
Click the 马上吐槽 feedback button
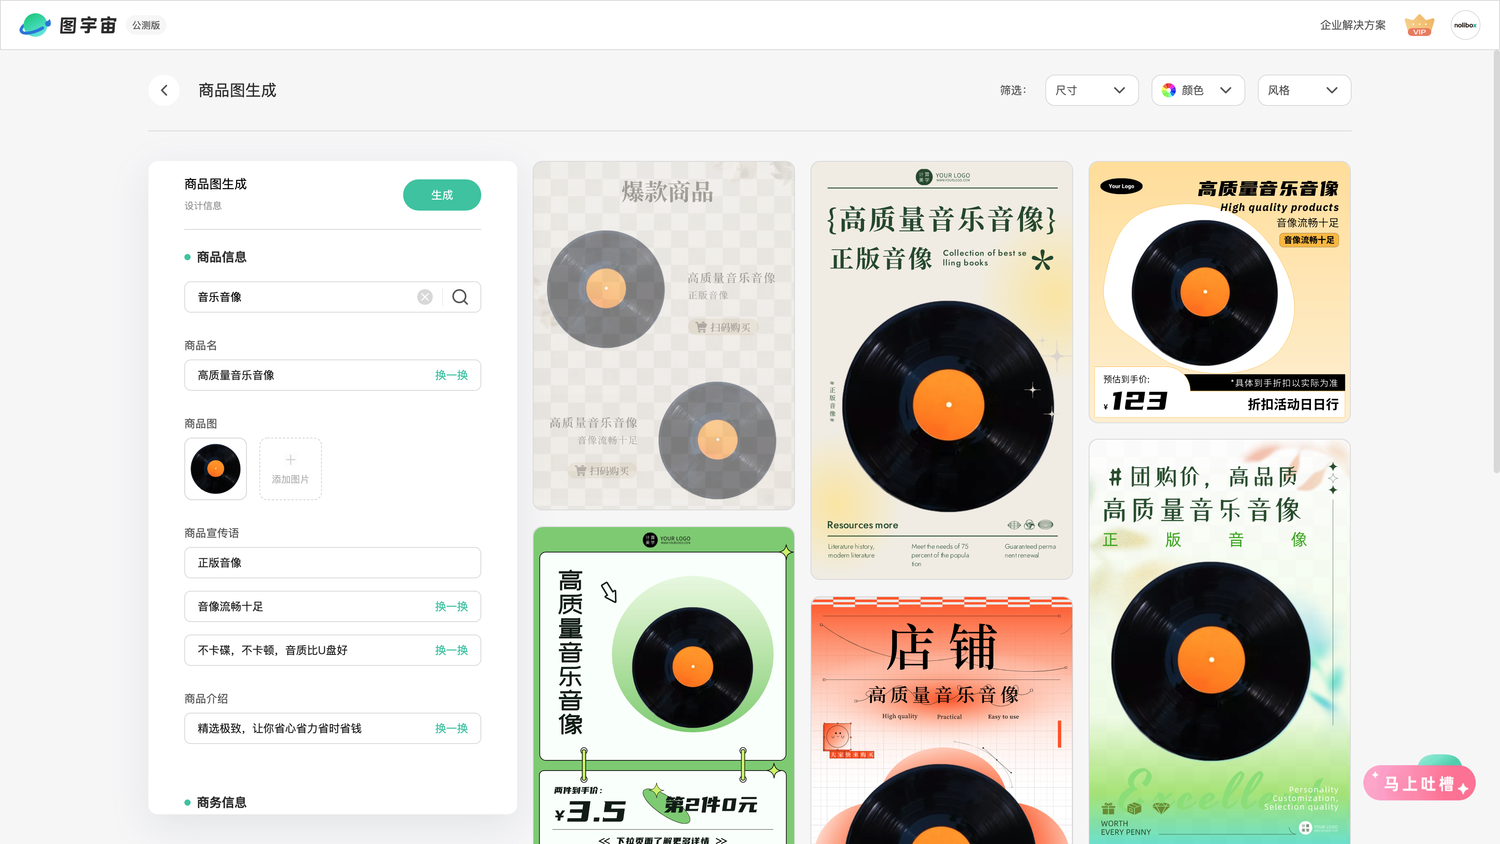click(x=1420, y=784)
